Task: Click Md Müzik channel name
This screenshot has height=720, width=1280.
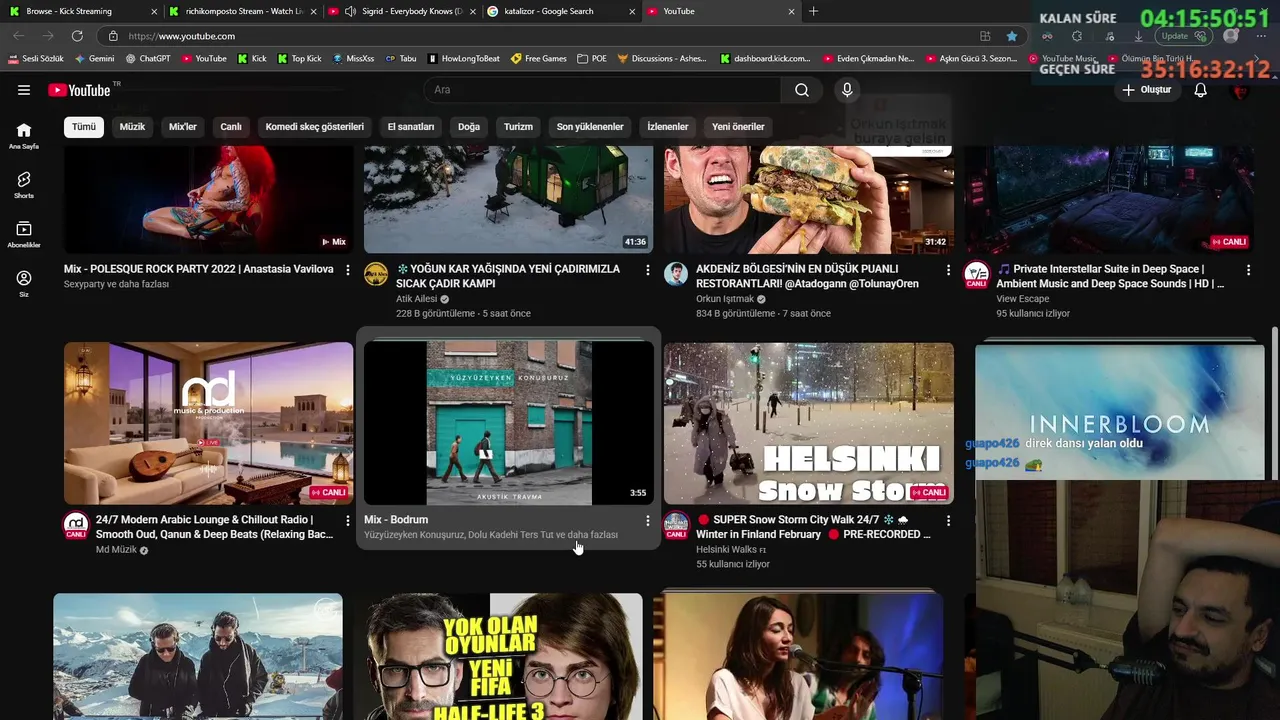Action: point(116,550)
